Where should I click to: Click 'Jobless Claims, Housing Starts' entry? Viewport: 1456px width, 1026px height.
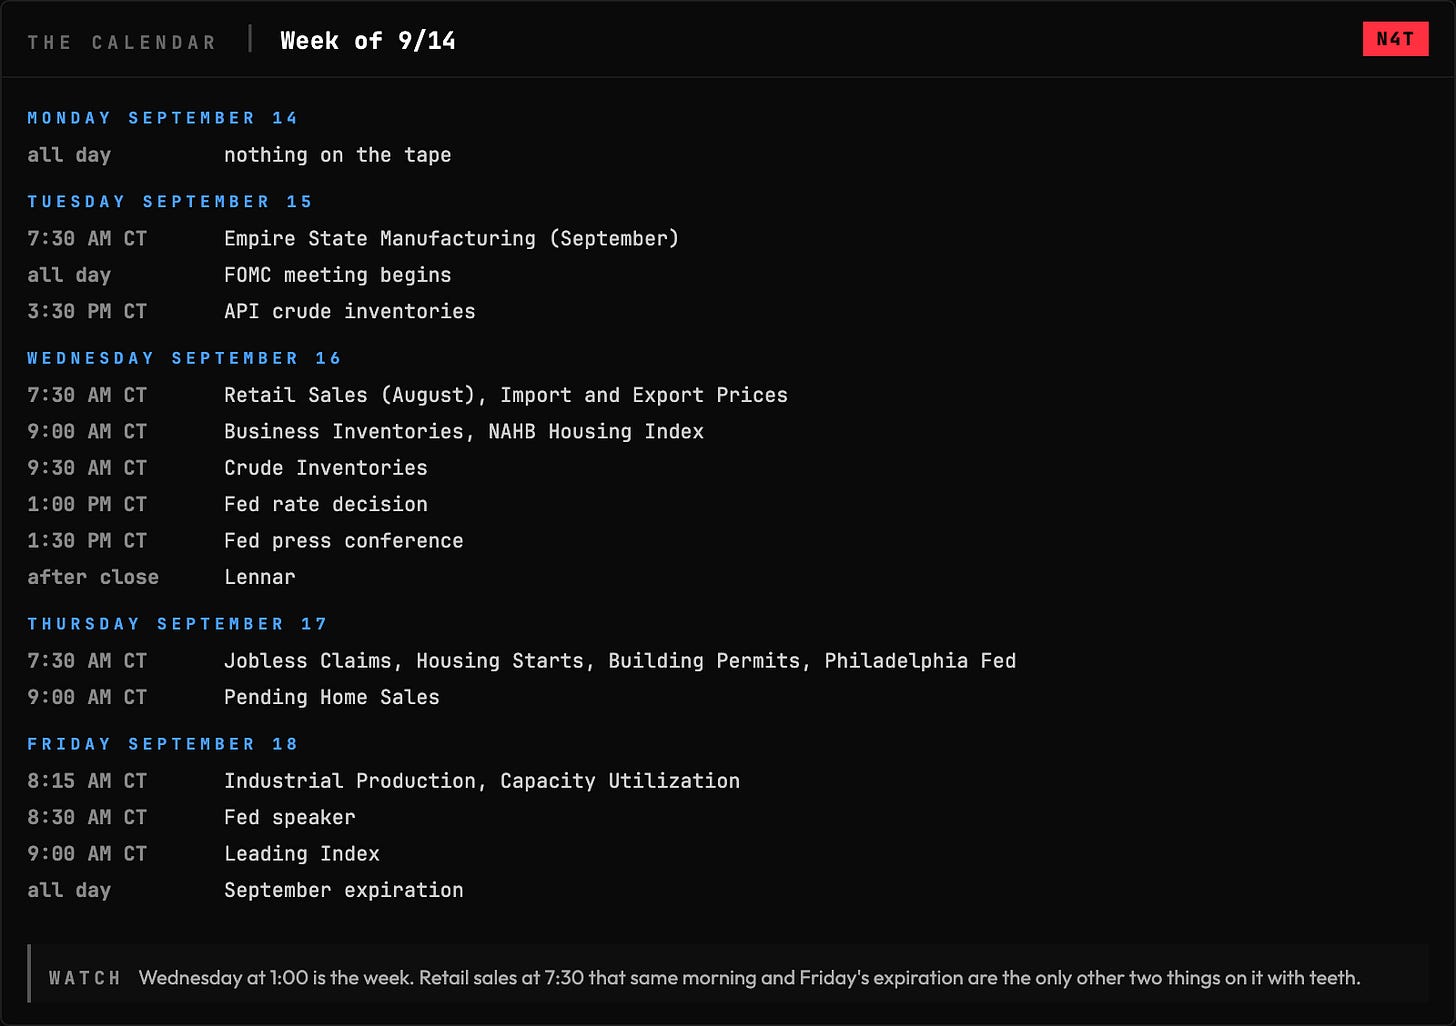click(619, 661)
